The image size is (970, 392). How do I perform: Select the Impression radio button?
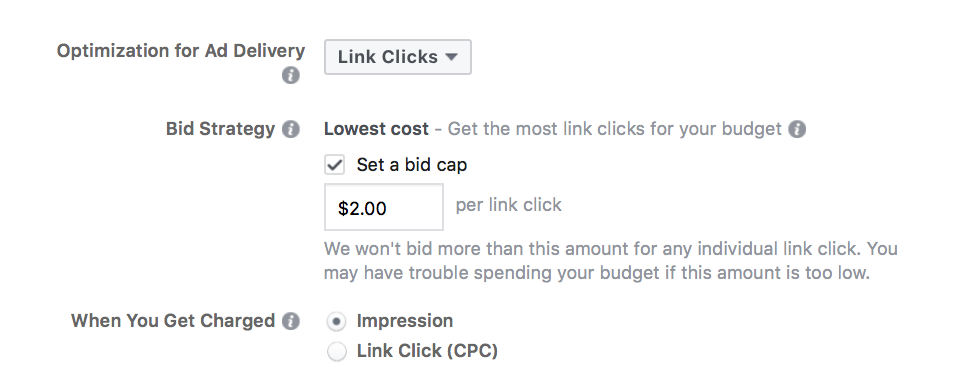(337, 322)
